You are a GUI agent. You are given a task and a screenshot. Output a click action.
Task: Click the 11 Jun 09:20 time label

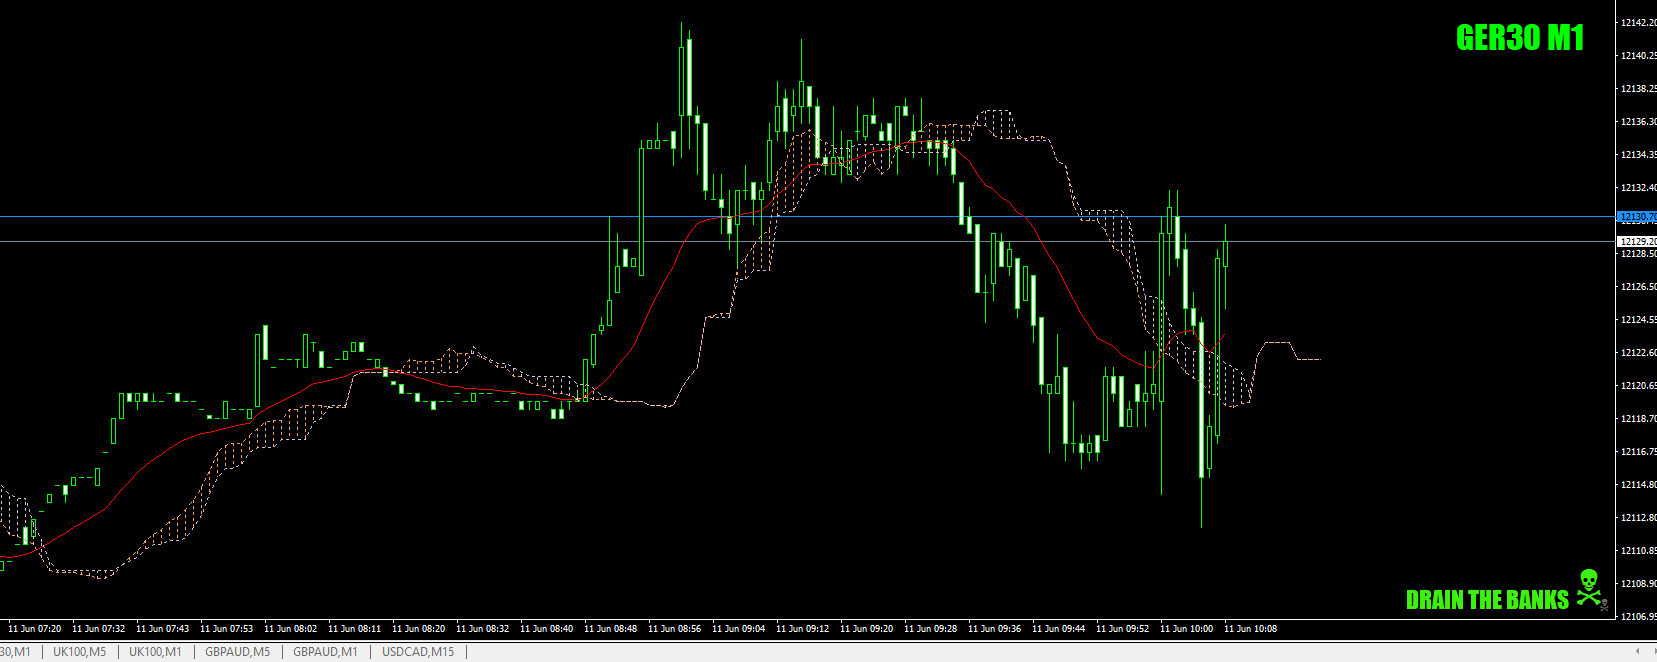click(867, 629)
